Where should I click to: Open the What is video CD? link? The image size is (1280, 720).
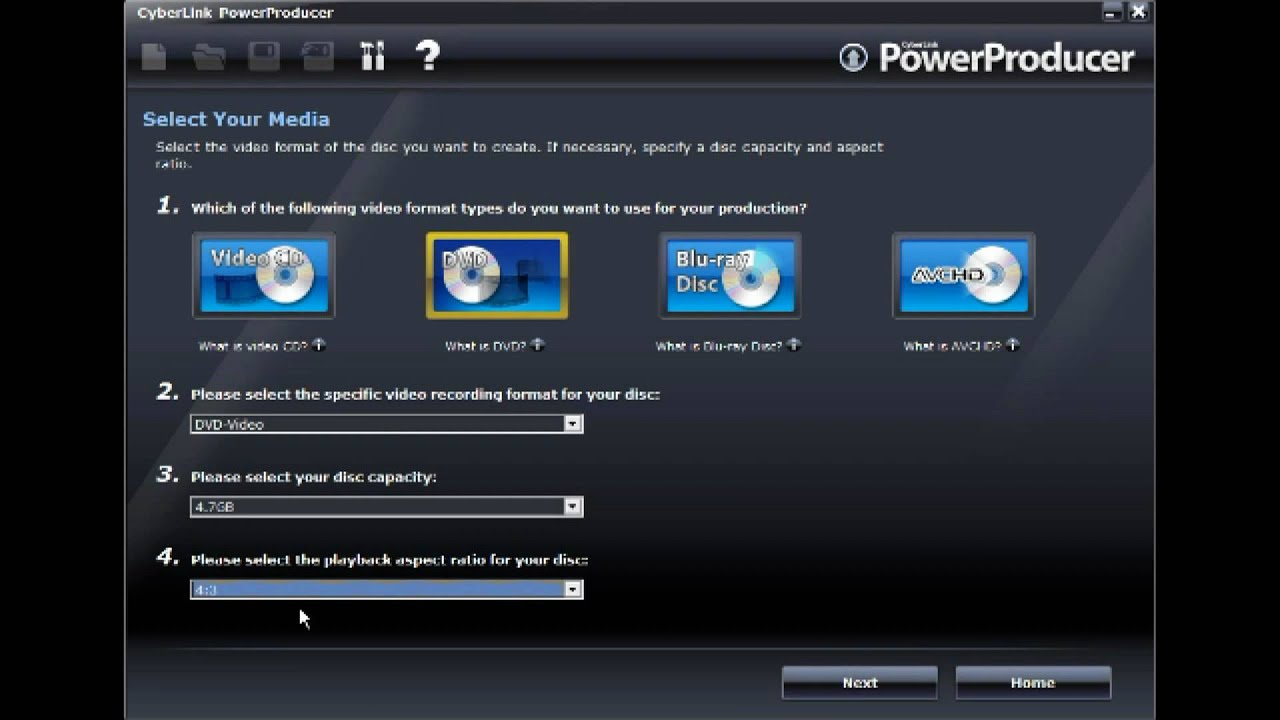(x=254, y=346)
